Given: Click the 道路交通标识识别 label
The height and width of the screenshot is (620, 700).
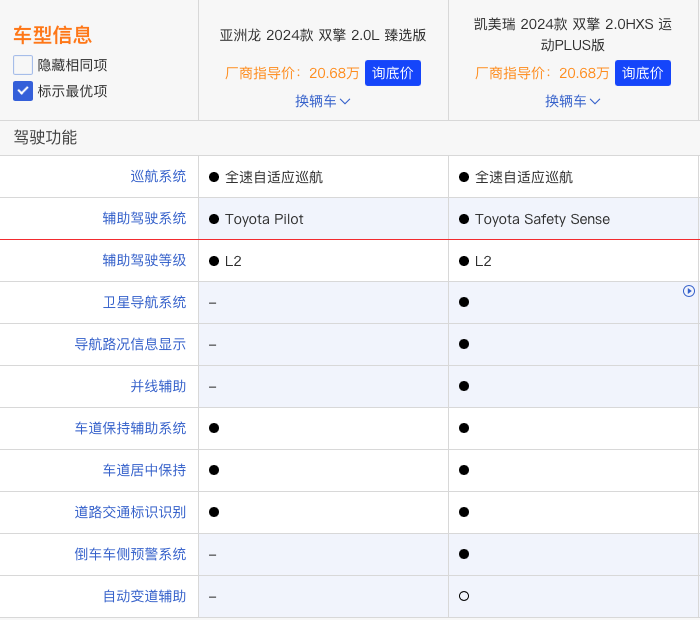Looking at the screenshot, I should [x=130, y=512].
